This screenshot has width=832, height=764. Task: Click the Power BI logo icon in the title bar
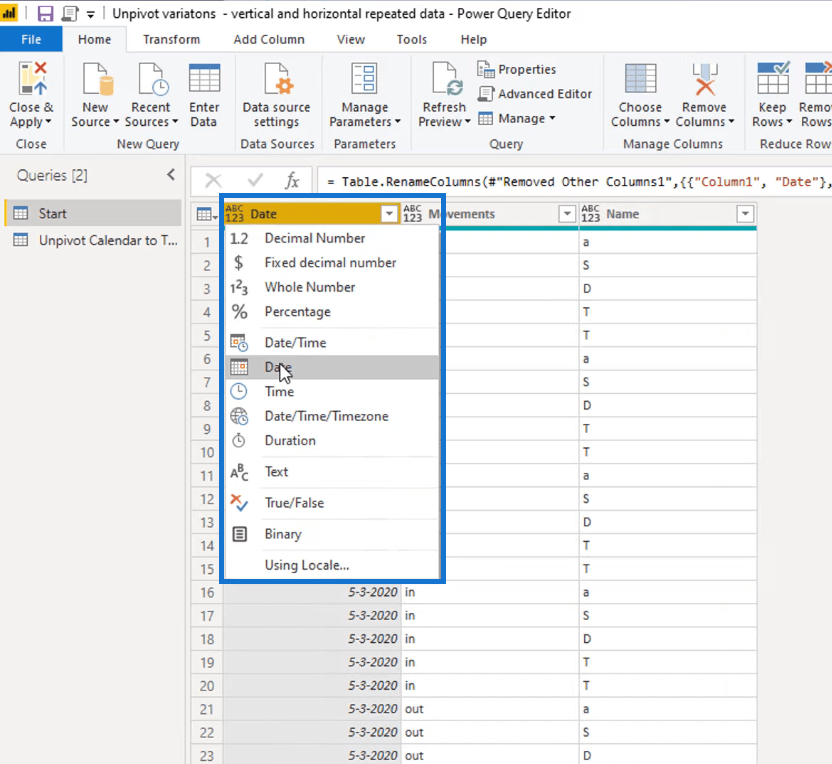click(x=9, y=13)
